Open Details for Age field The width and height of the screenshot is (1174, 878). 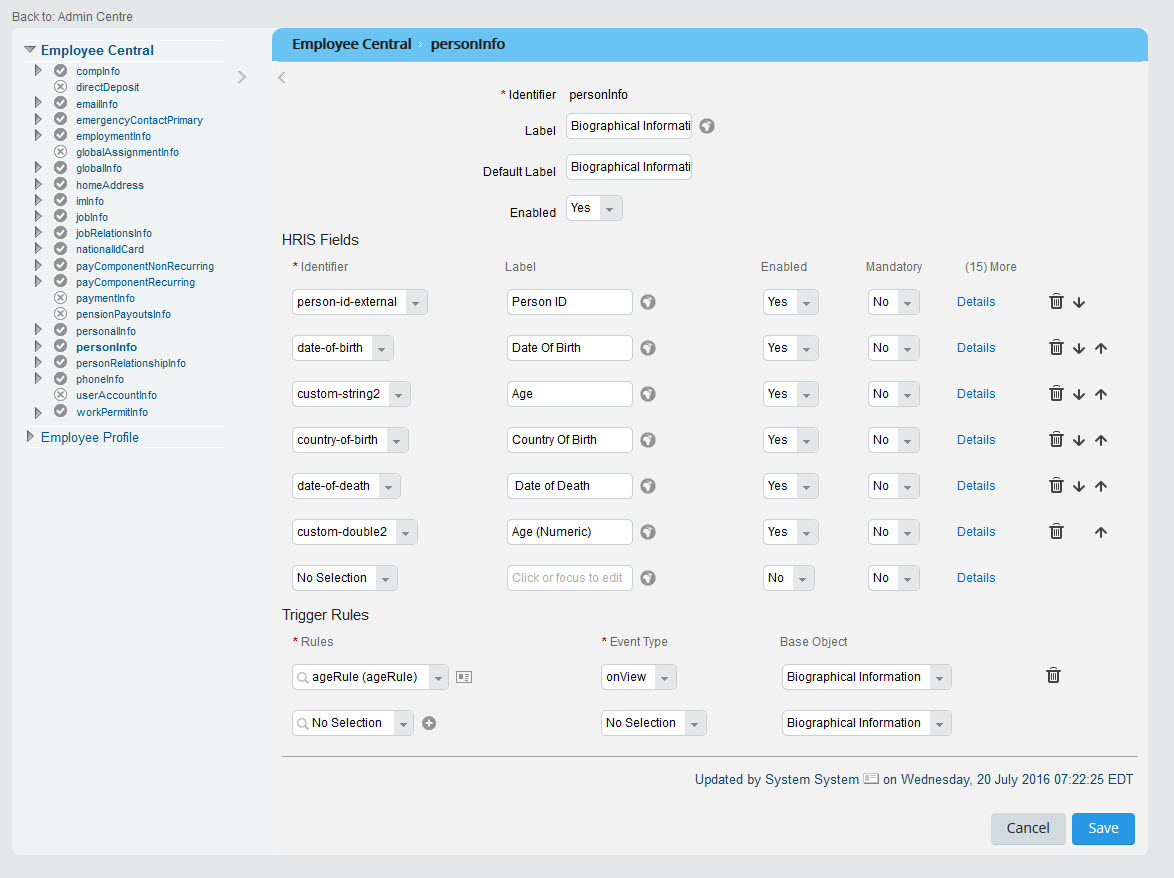[x=976, y=394]
